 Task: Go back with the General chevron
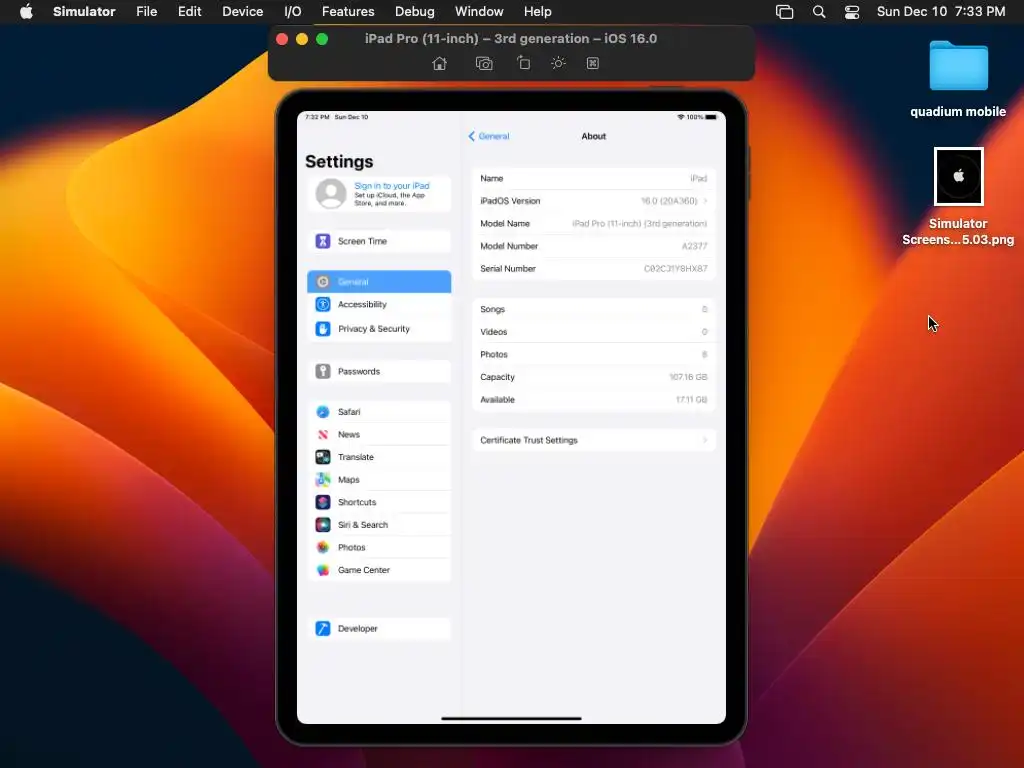(x=472, y=136)
